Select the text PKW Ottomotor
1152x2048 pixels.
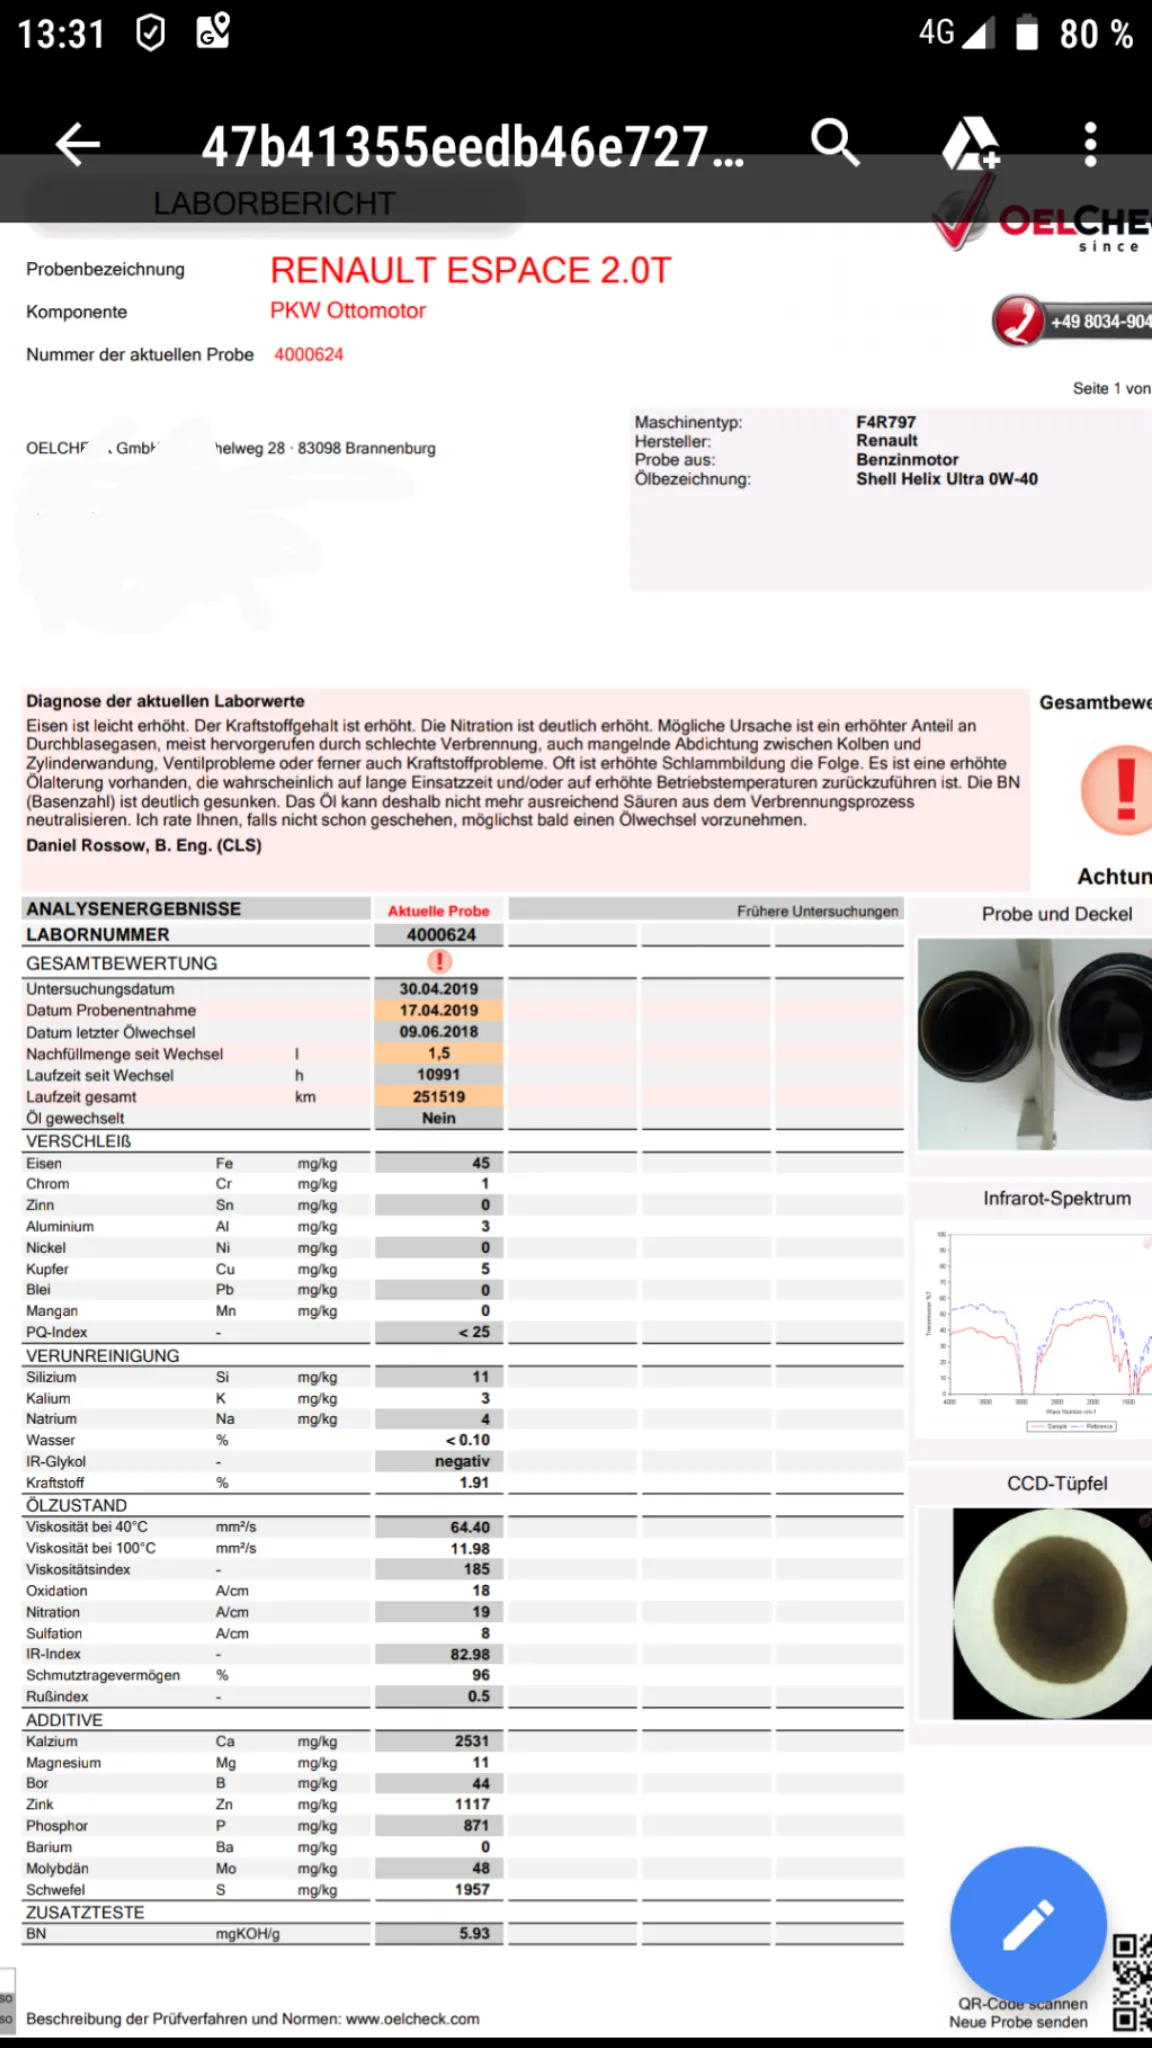(x=348, y=311)
